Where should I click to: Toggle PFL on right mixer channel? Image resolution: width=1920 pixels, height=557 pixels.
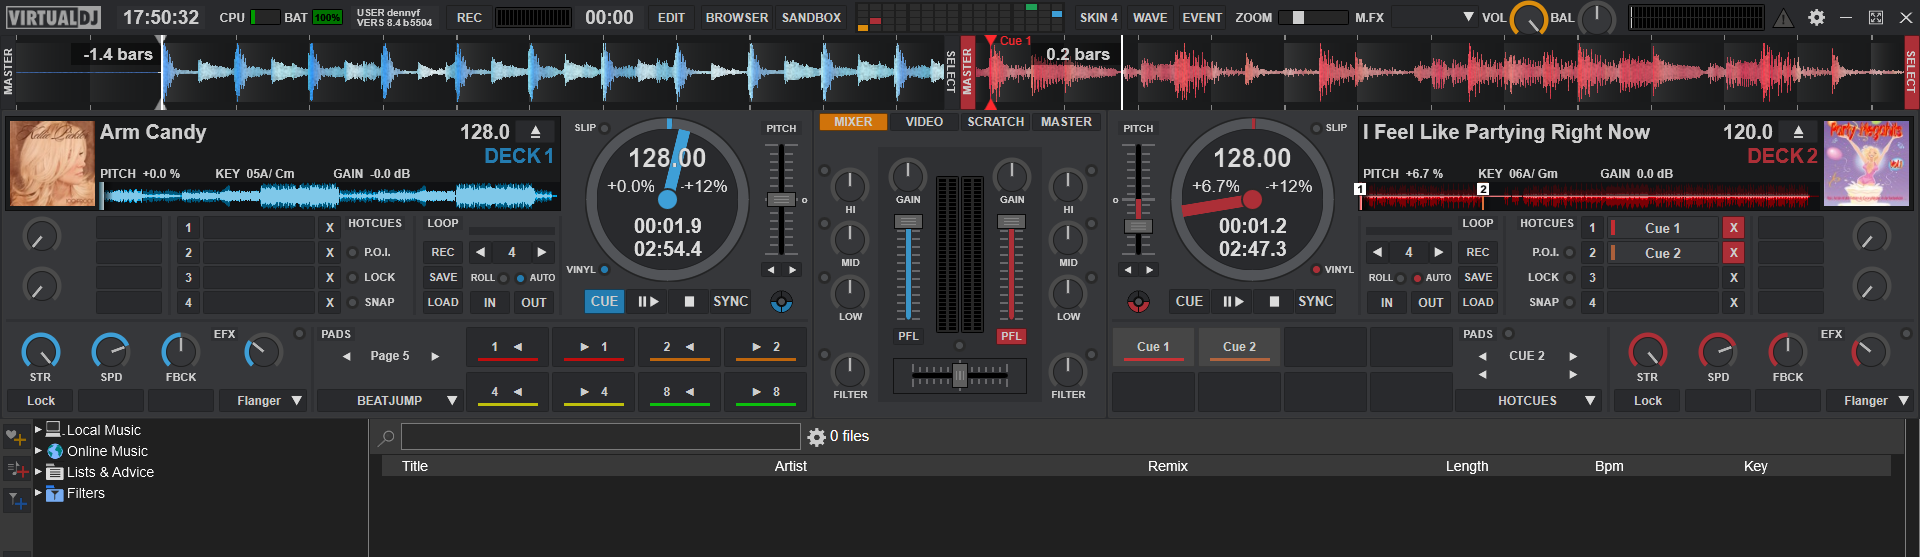click(x=1011, y=336)
